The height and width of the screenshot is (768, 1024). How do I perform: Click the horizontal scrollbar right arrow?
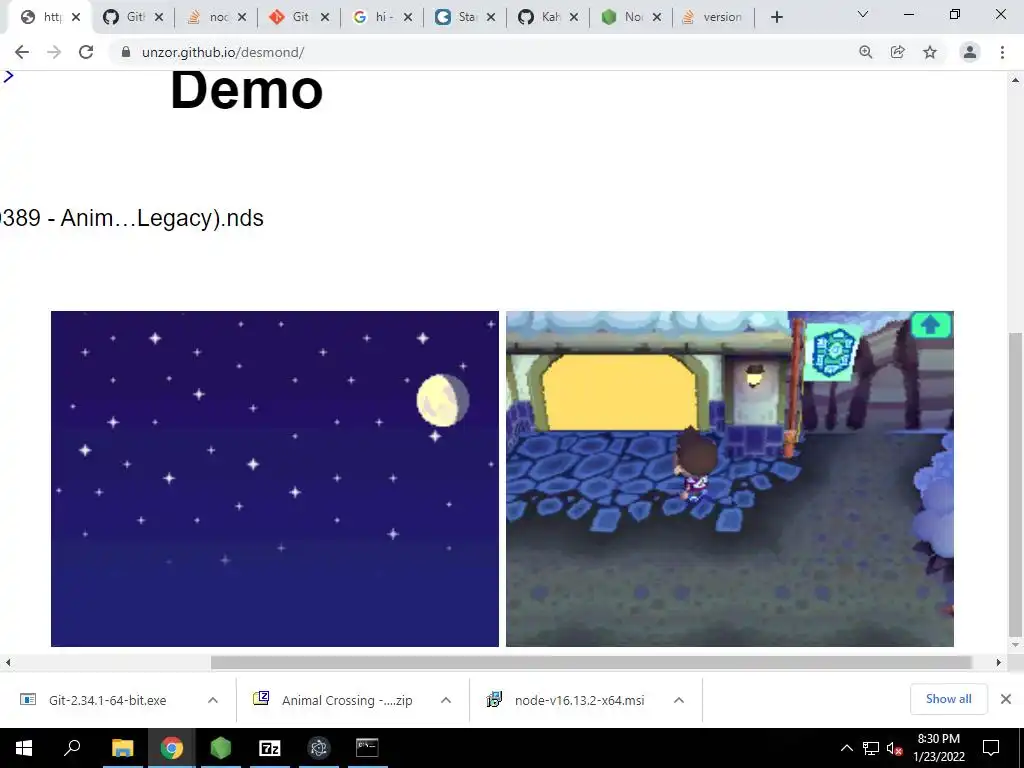[999, 662]
